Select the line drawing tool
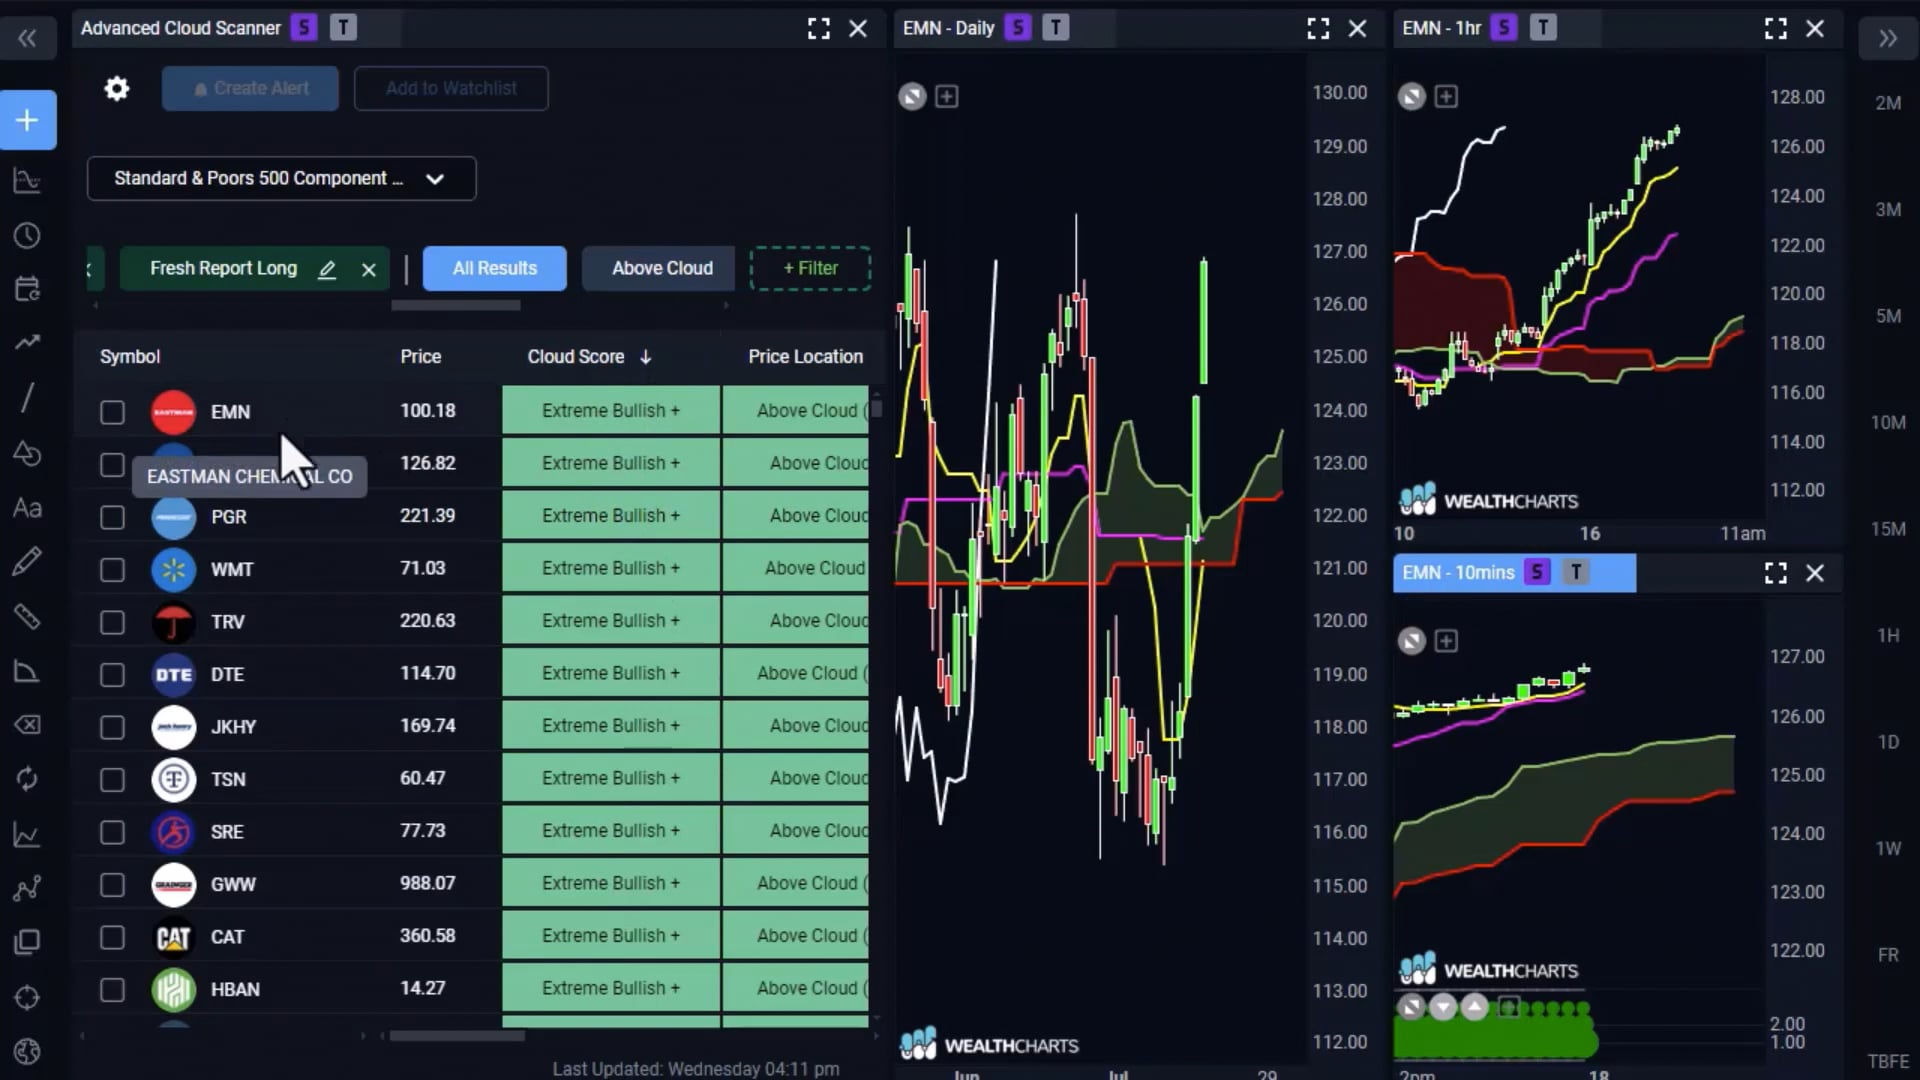 click(27, 397)
